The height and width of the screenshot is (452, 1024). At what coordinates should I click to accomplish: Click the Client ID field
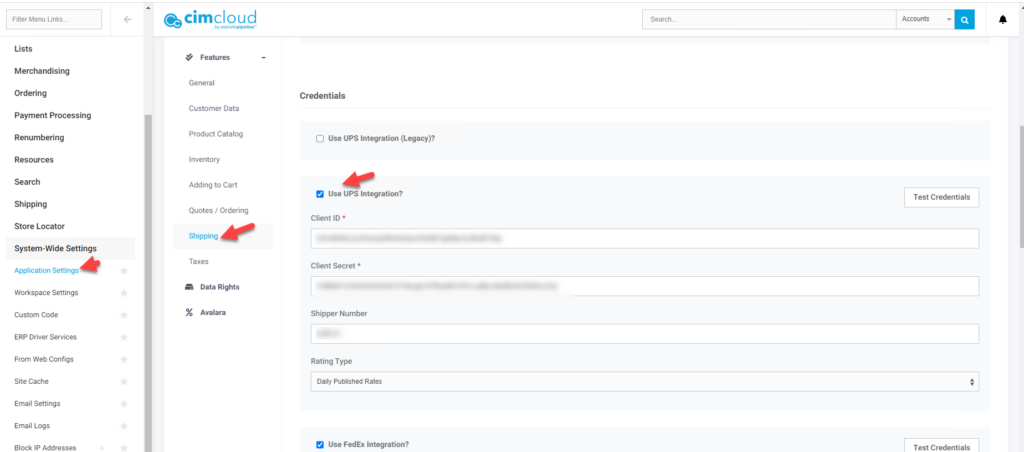pyautogui.click(x=645, y=238)
